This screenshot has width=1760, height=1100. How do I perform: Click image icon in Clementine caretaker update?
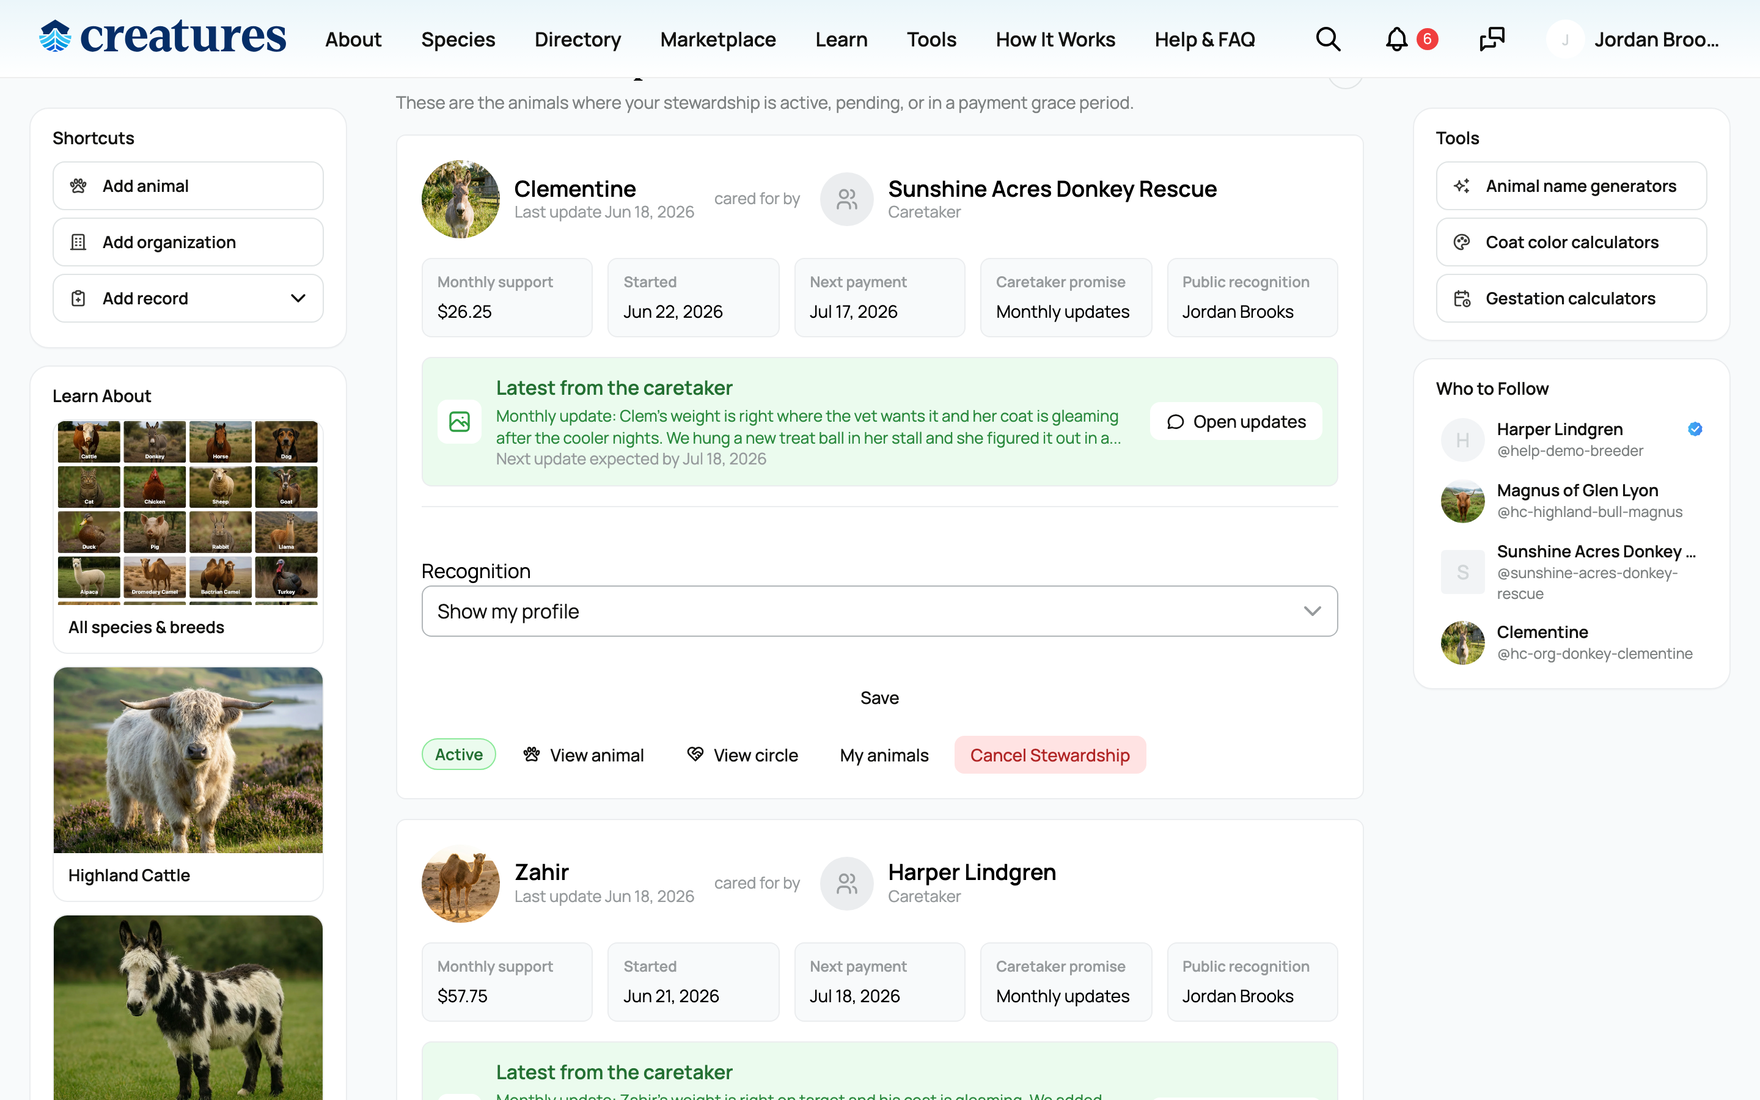pyautogui.click(x=460, y=422)
